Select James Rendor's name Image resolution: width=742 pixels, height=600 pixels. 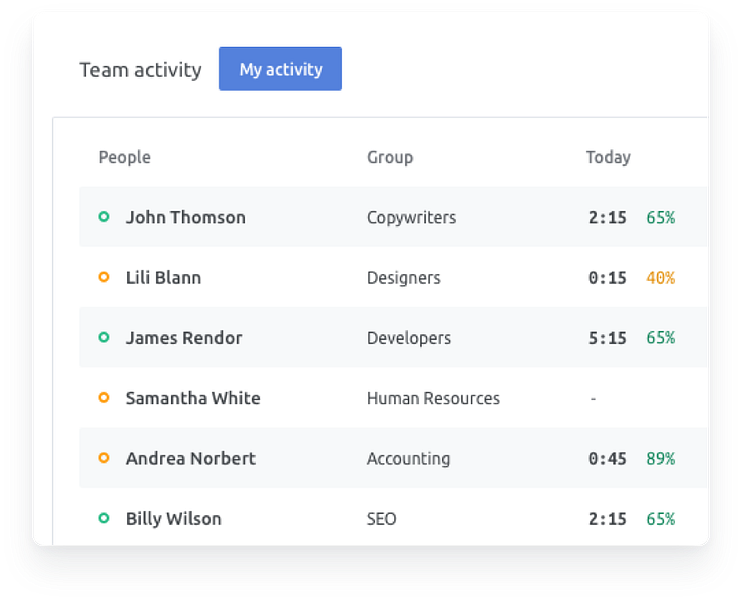[x=184, y=338]
